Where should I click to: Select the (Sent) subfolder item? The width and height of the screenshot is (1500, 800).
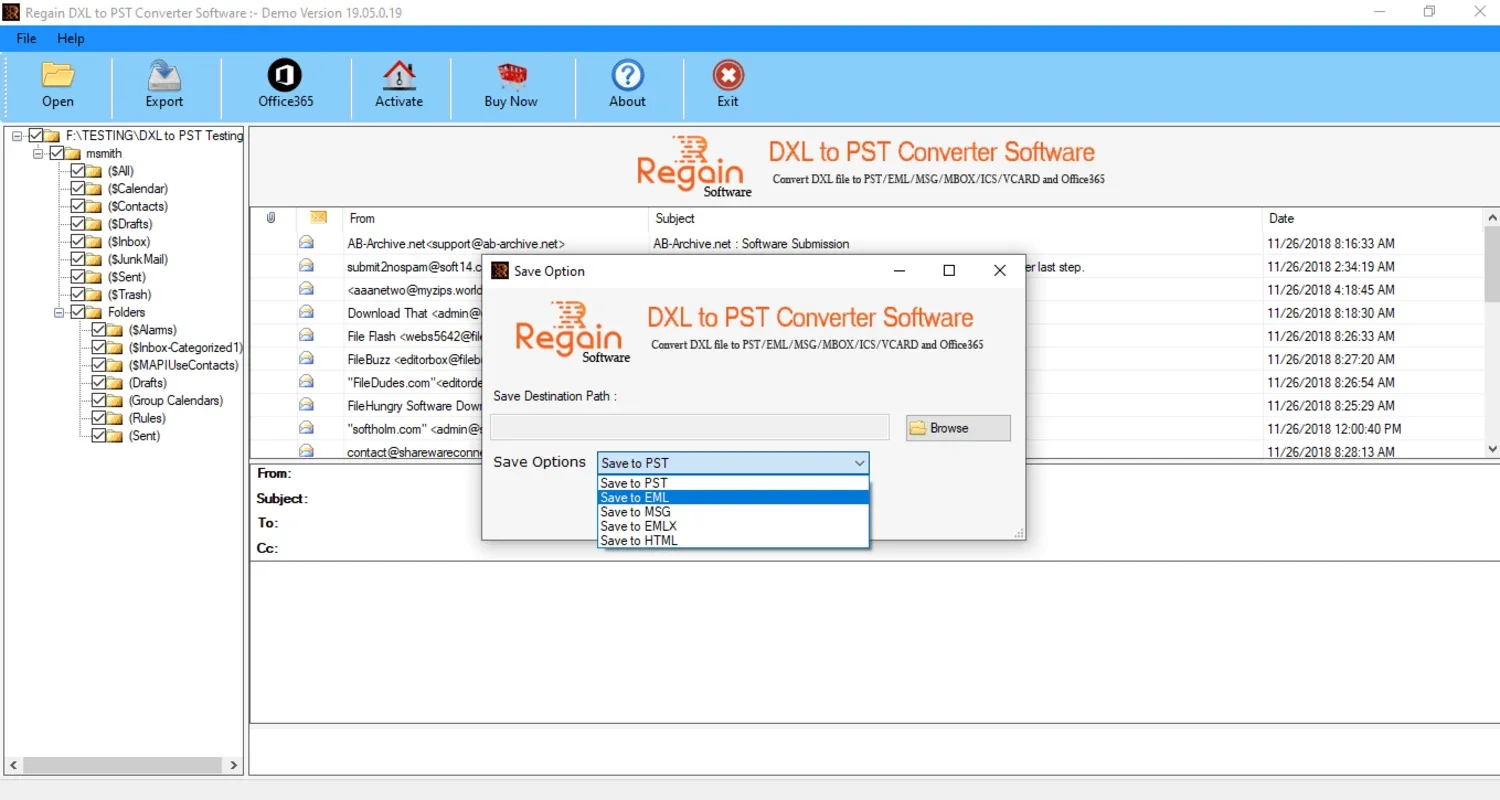click(144, 436)
